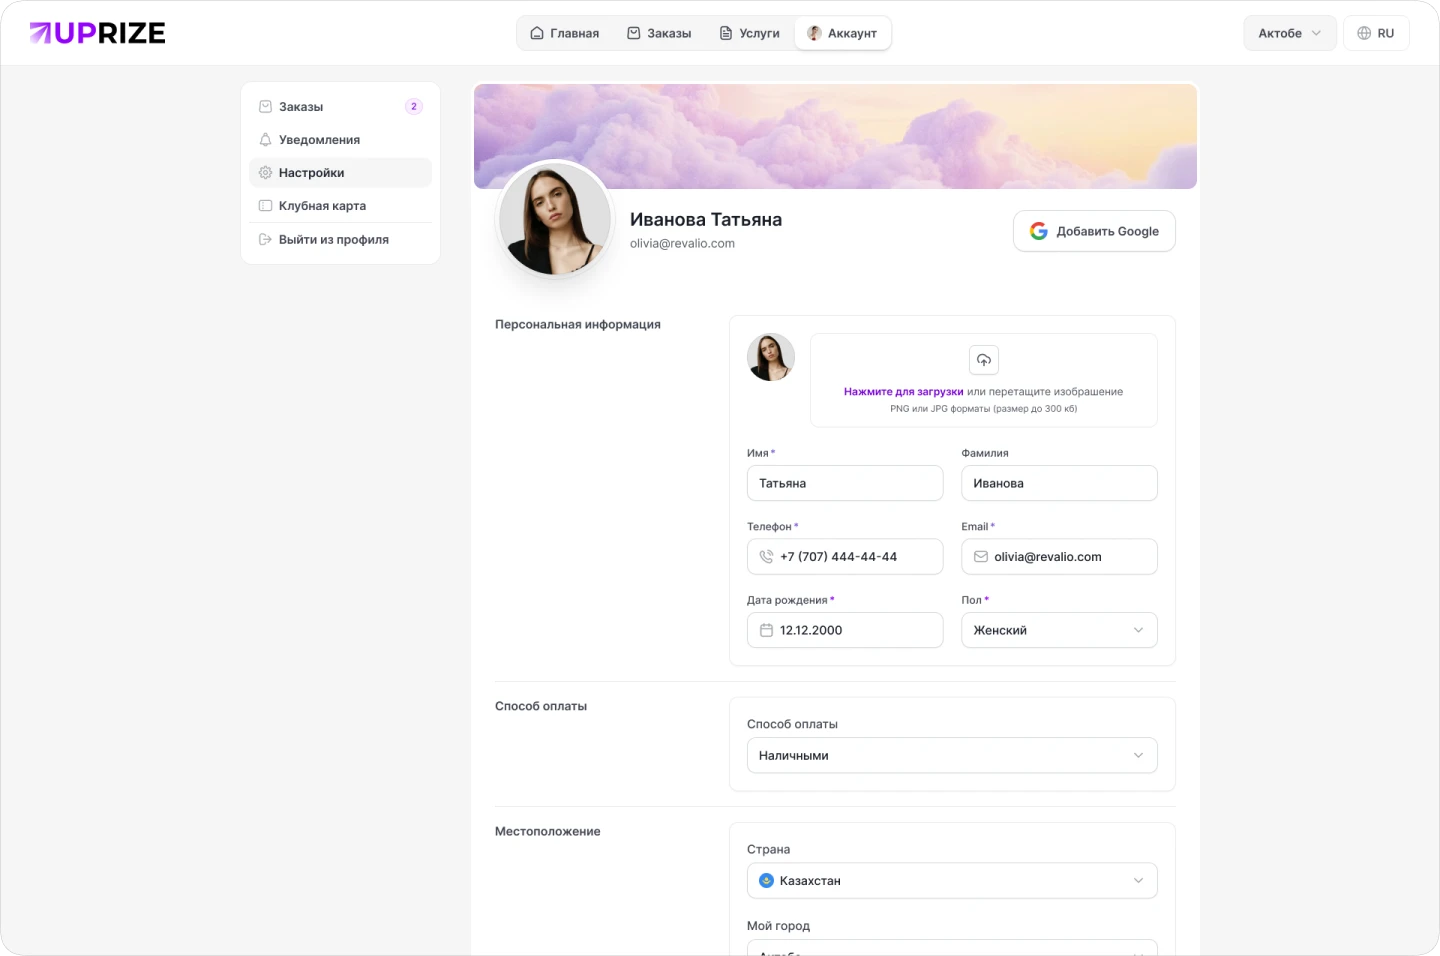Image resolution: width=1440 pixels, height=956 pixels.
Task: Click the small avatar beside Аккаунт
Action: [x=814, y=33]
